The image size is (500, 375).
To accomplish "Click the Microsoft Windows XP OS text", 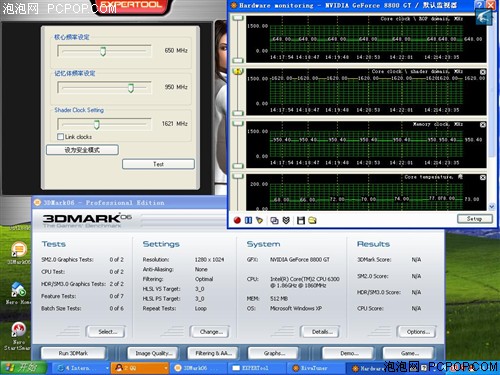I will 296,308.
